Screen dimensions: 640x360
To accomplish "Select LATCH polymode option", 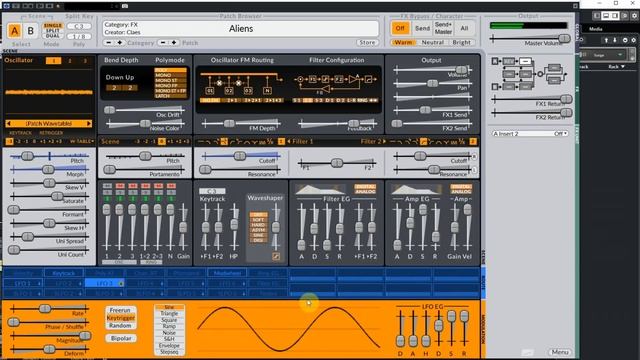I will [171, 96].
